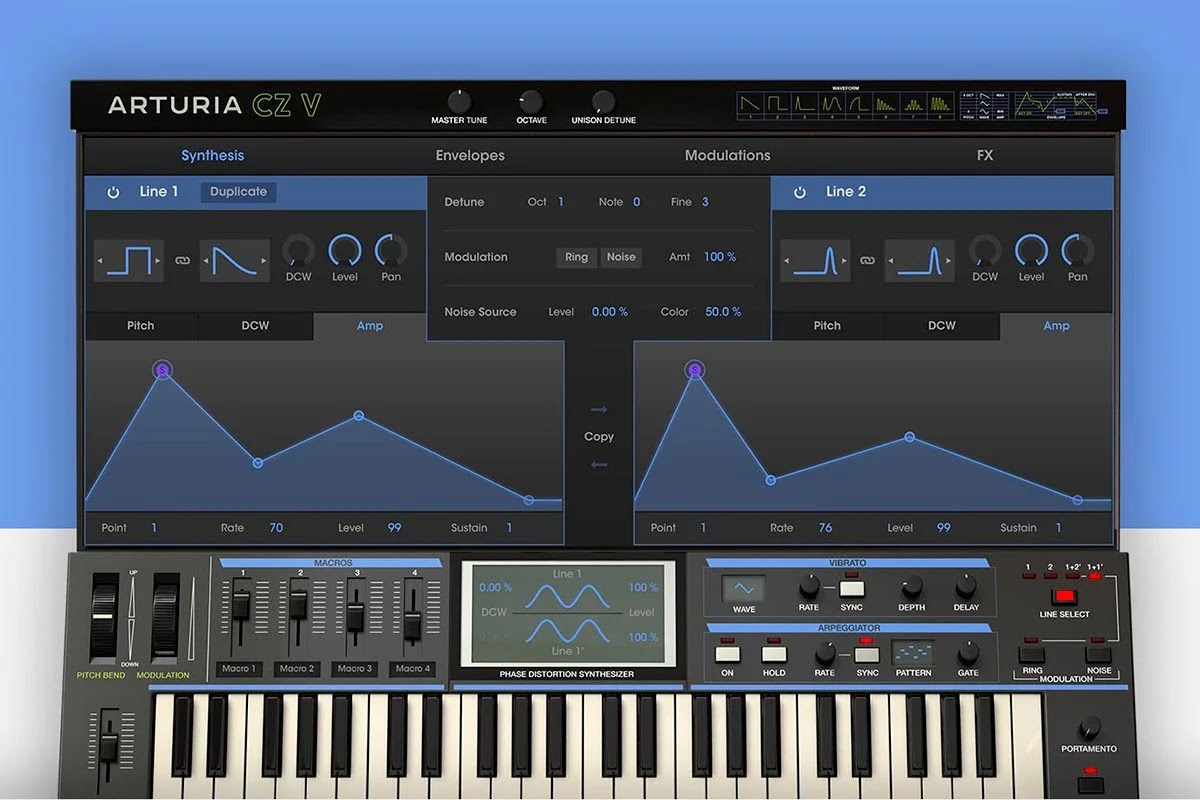Viewport: 1200px width, 800px height.
Task: Click right arrow of Line 1 square waveform selector
Action: point(156,261)
